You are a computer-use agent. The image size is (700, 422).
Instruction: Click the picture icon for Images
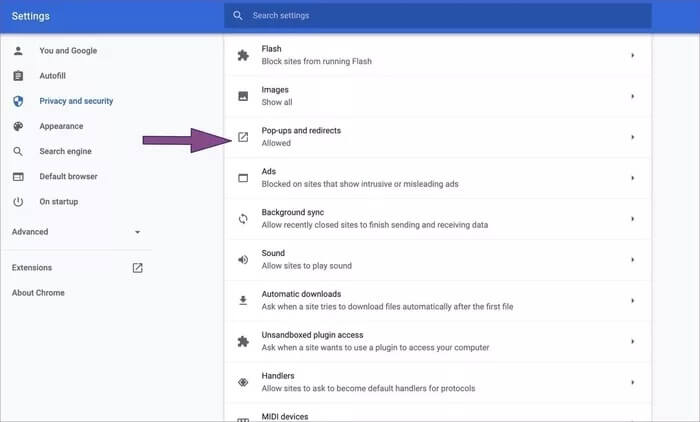[243, 96]
